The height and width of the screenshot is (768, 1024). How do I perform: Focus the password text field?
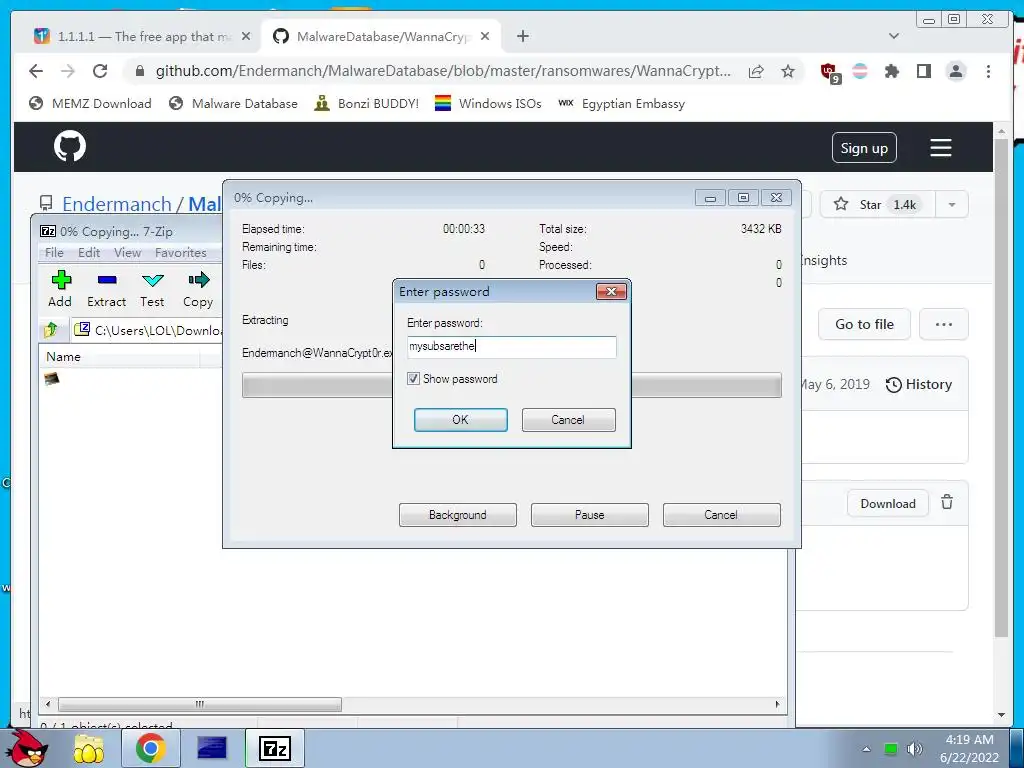point(511,347)
